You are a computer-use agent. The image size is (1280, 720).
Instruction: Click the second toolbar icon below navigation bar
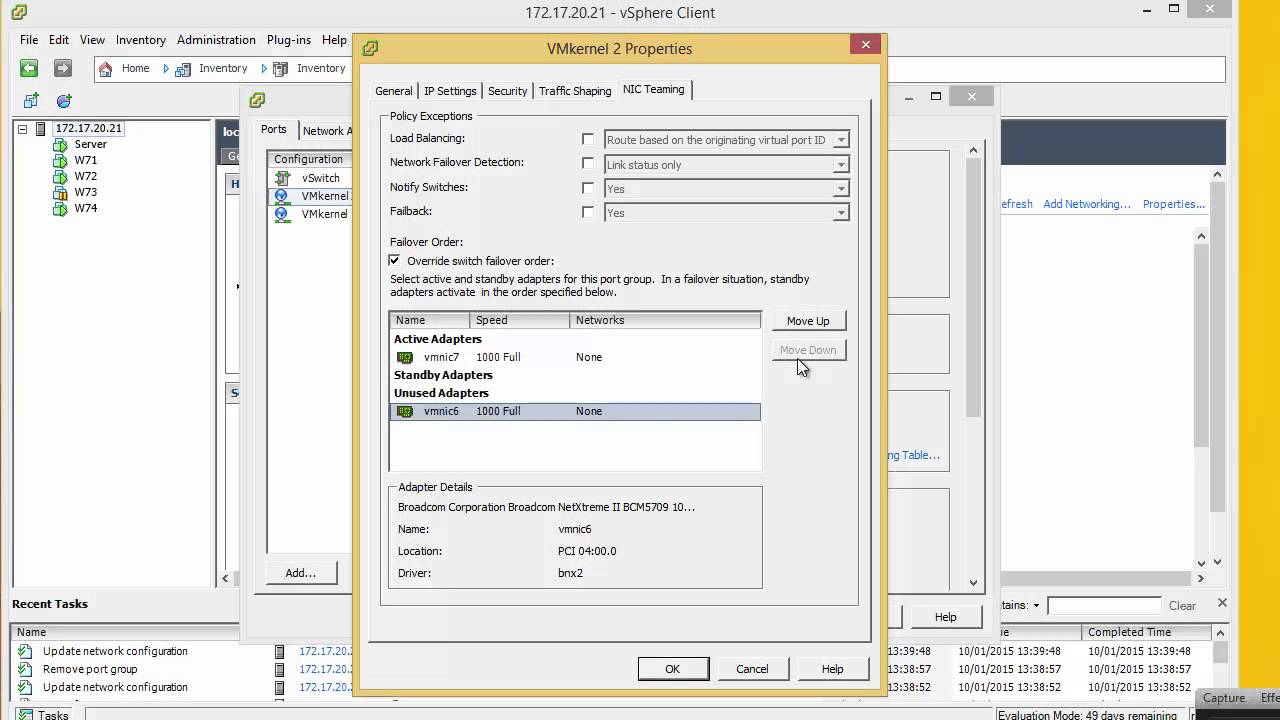coord(64,101)
